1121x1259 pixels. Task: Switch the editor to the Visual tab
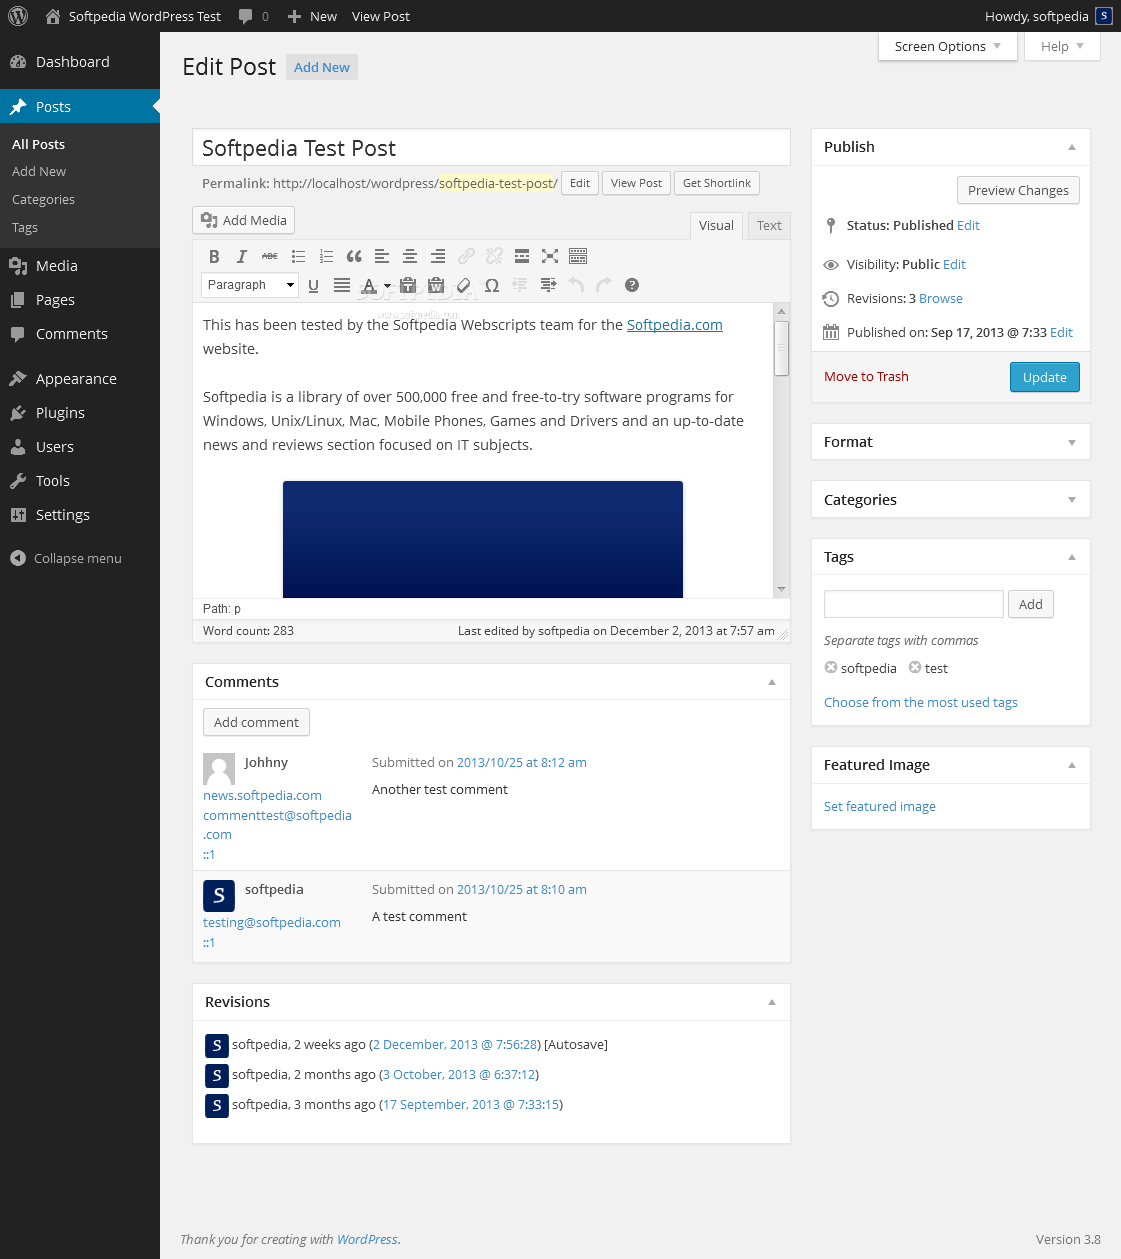tap(716, 226)
